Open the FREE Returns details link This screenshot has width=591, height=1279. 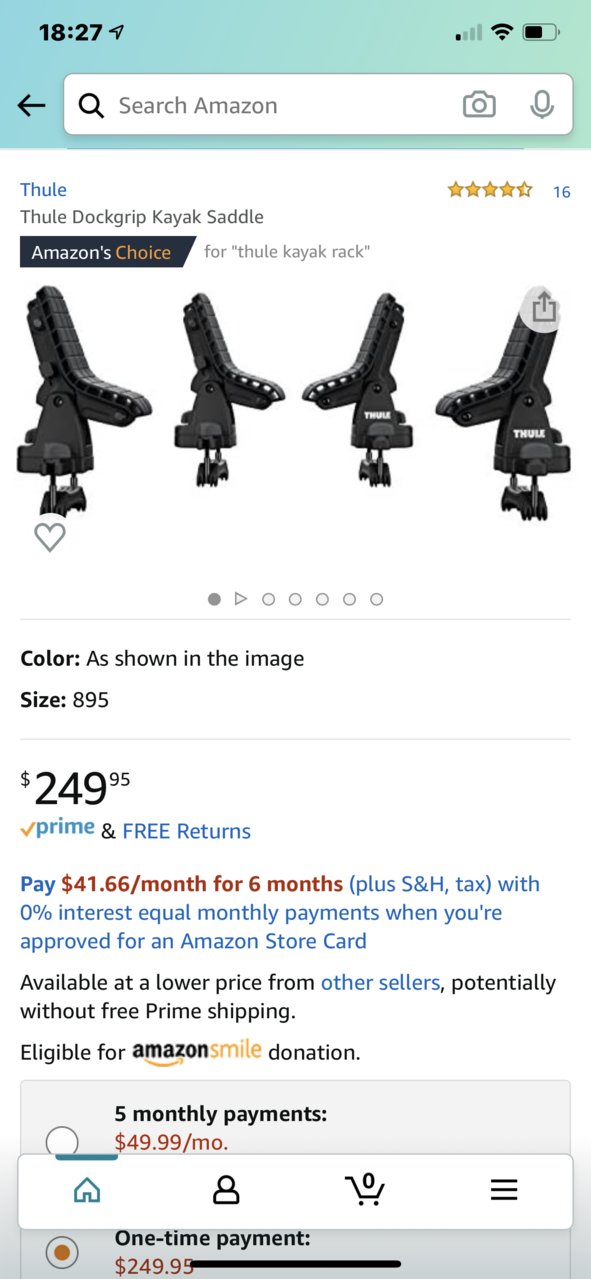[186, 831]
